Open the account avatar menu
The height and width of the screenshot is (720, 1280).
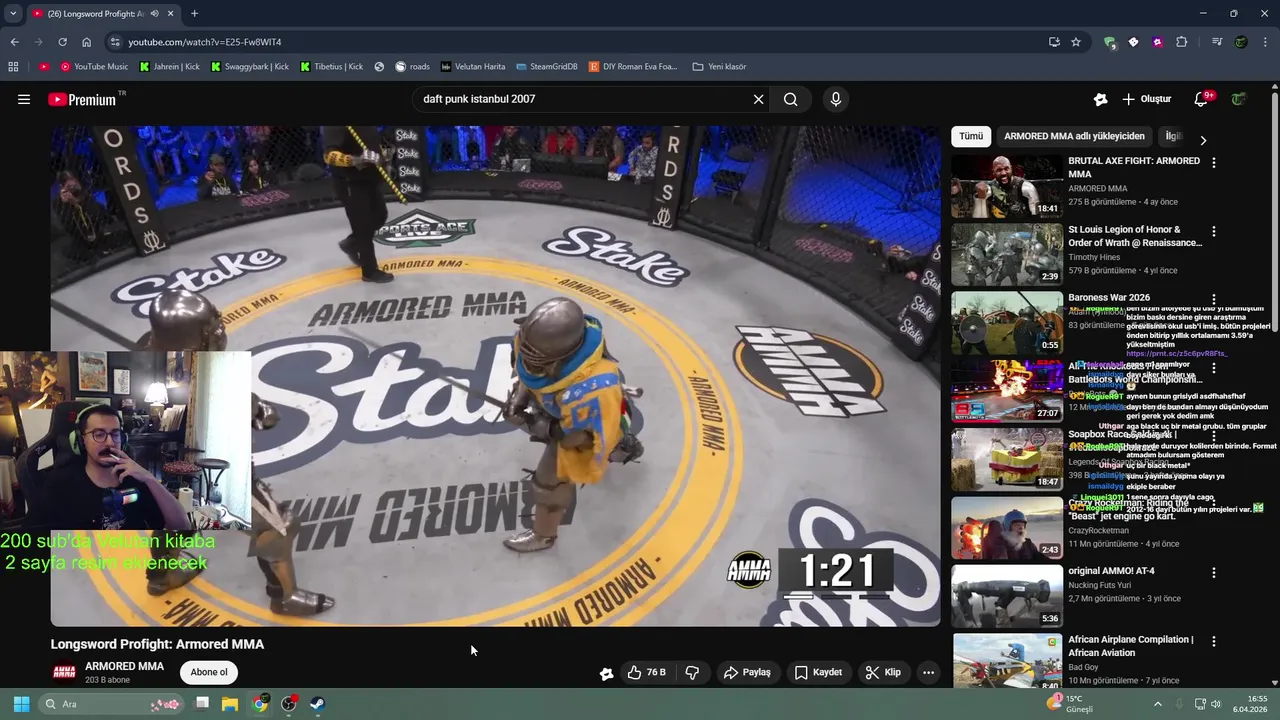click(x=1240, y=99)
